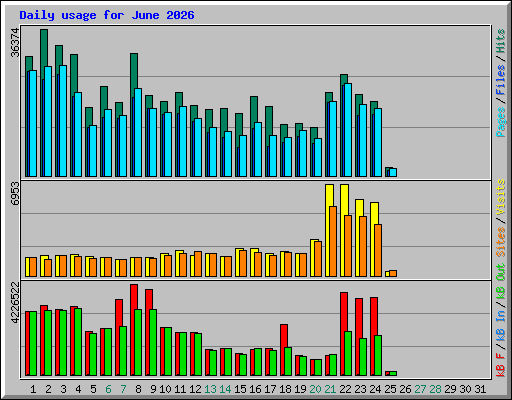Select the red kB F bar for day 18
Image resolution: width=512 pixels, height=400 pixels.
[284, 335]
